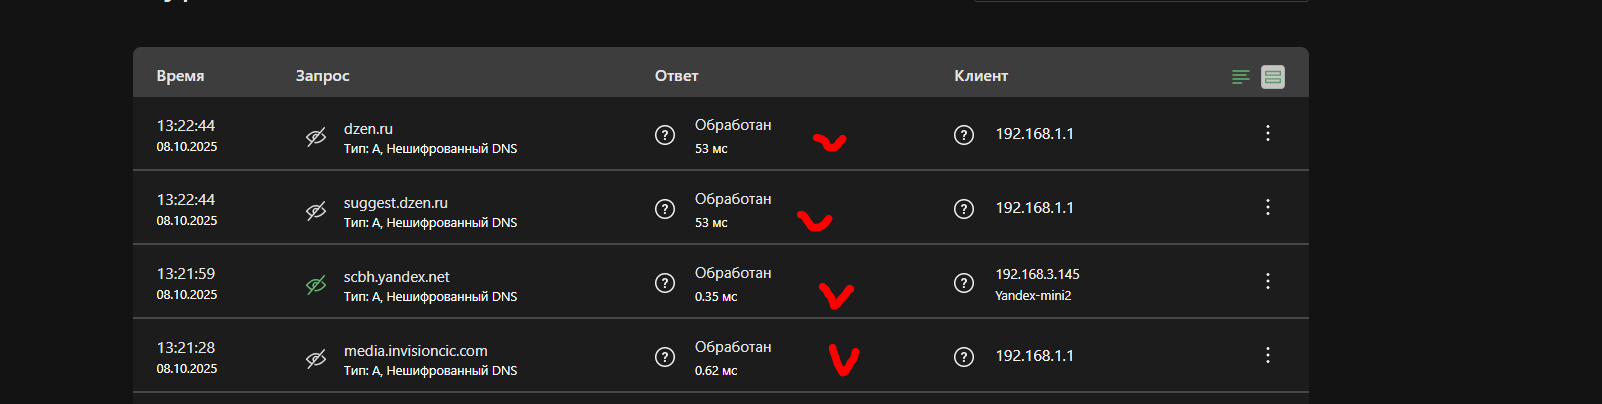Open response info icon for suggest.dzen.ru
Viewport: 1602px width, 404px height.
(665, 209)
